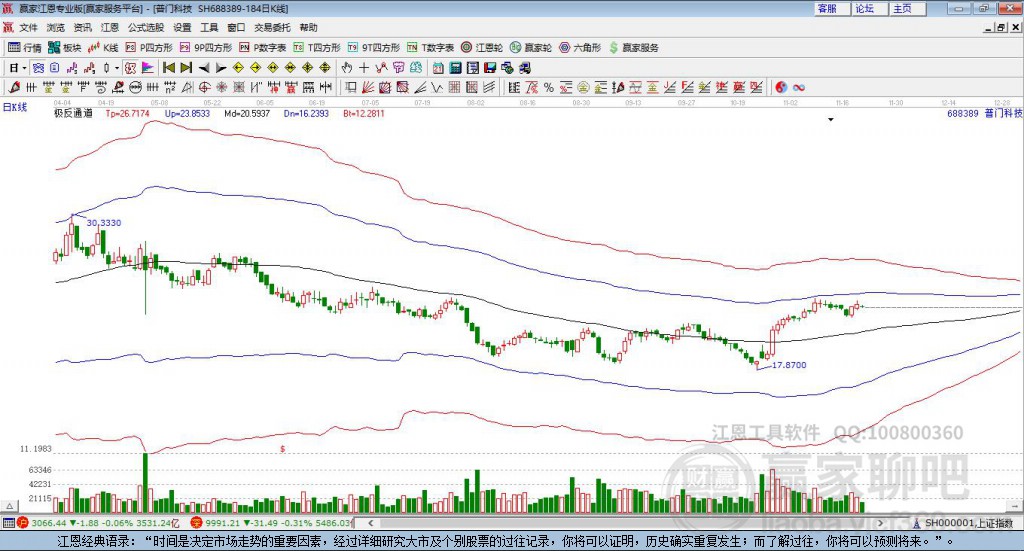Select the red target circle tool

point(204,87)
